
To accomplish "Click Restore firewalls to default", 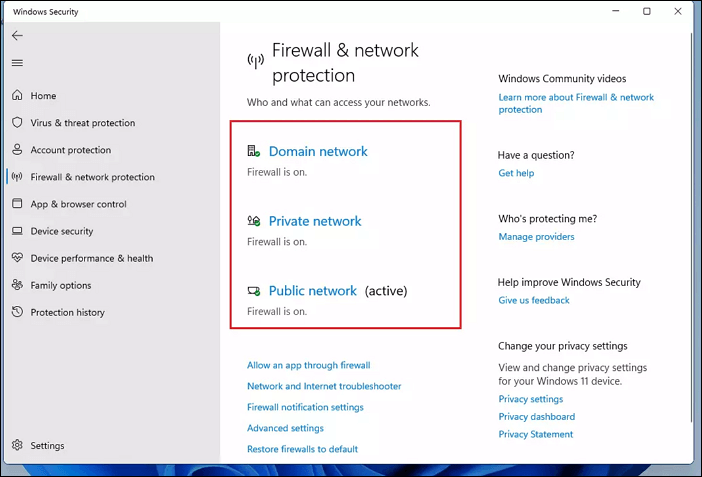I will [x=302, y=449].
